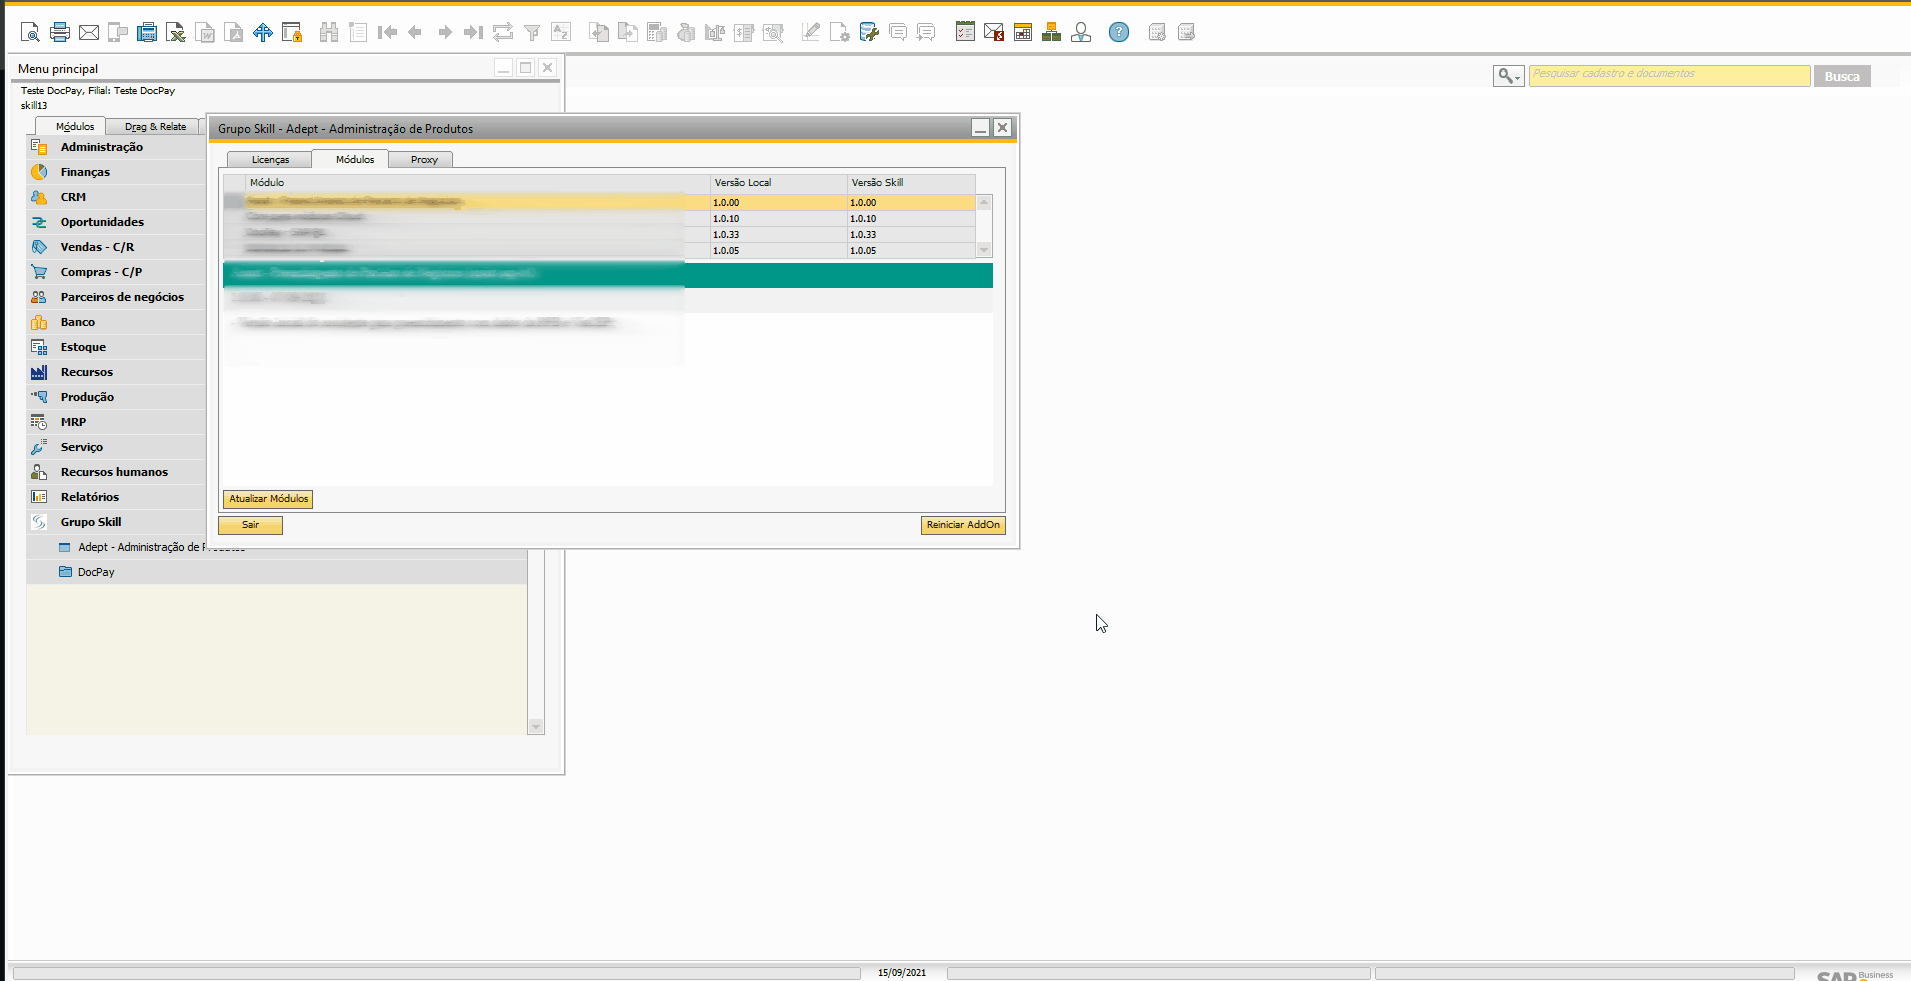Open Help via blue question mark
1911x981 pixels.
[x=1119, y=32]
